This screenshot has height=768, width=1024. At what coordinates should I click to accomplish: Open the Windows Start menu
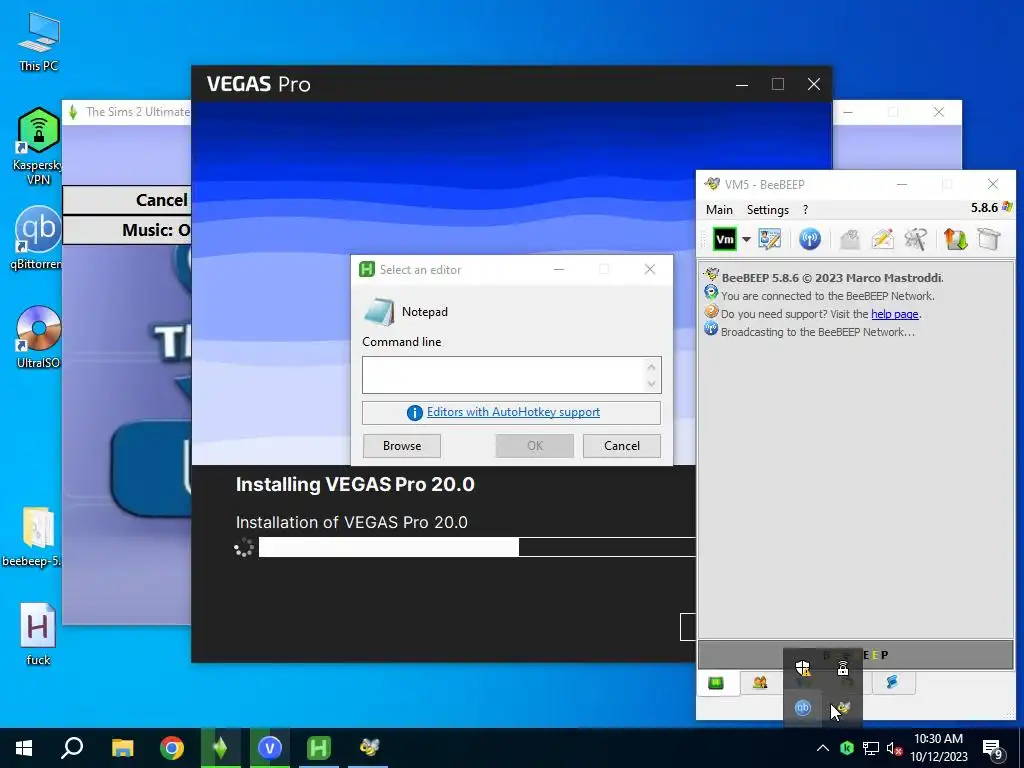(x=24, y=748)
